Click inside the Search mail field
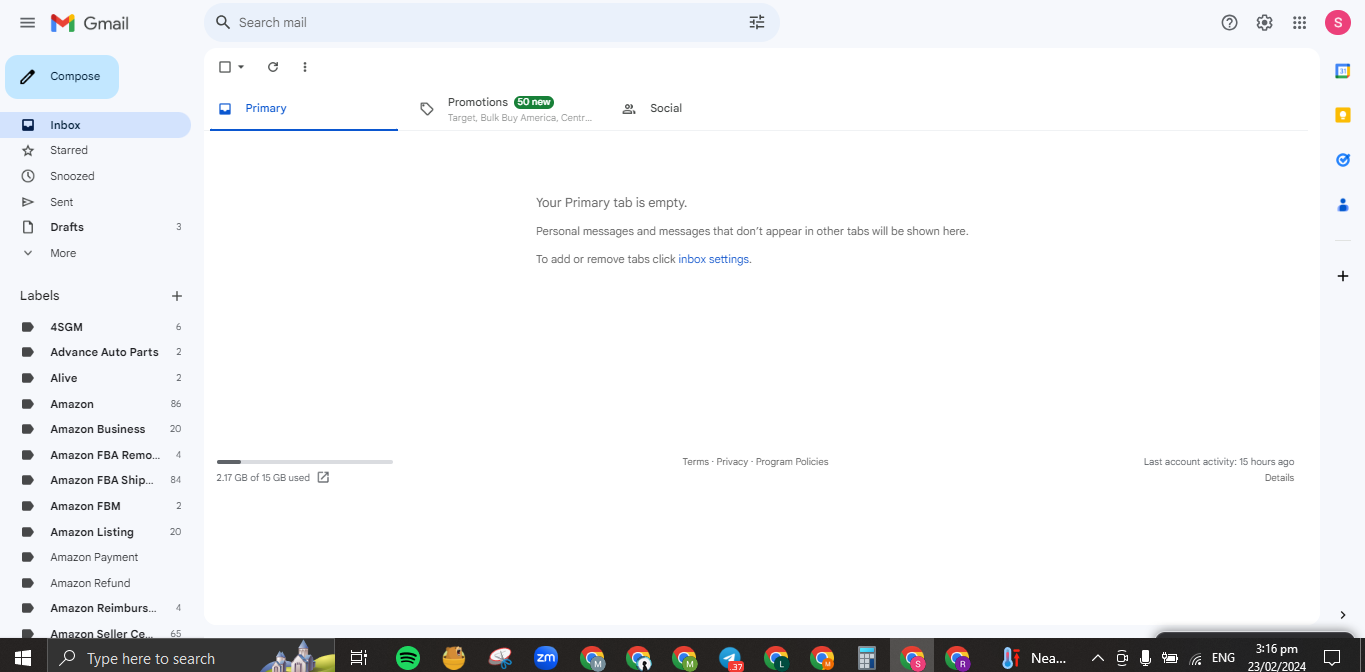This screenshot has width=1365, height=672. point(490,22)
